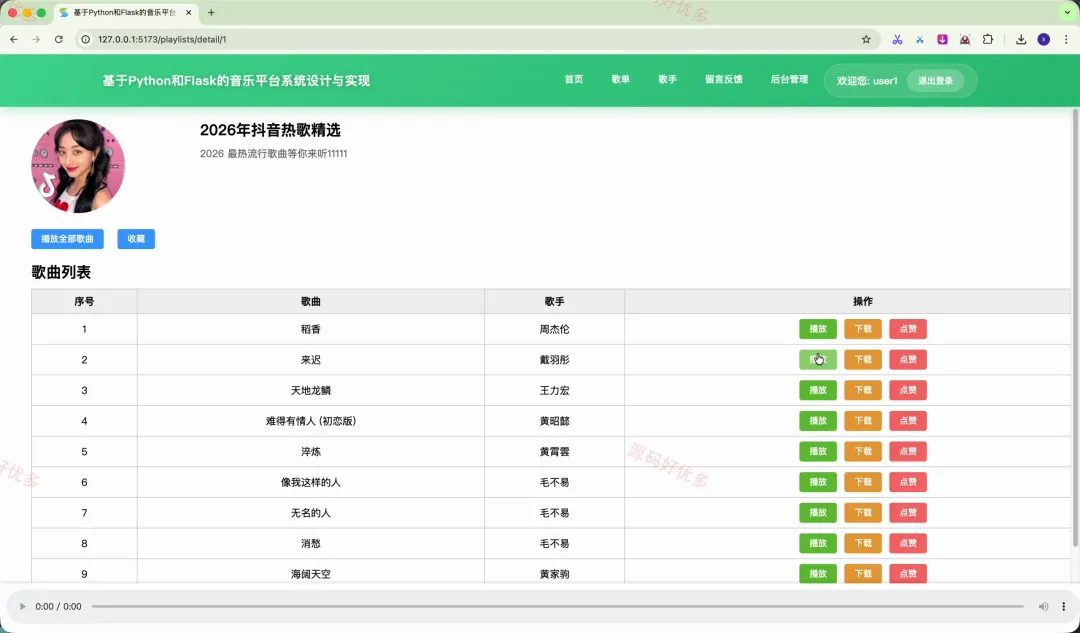1080x633 pixels.
Task: Open a new browser tab
Action: click(x=211, y=12)
